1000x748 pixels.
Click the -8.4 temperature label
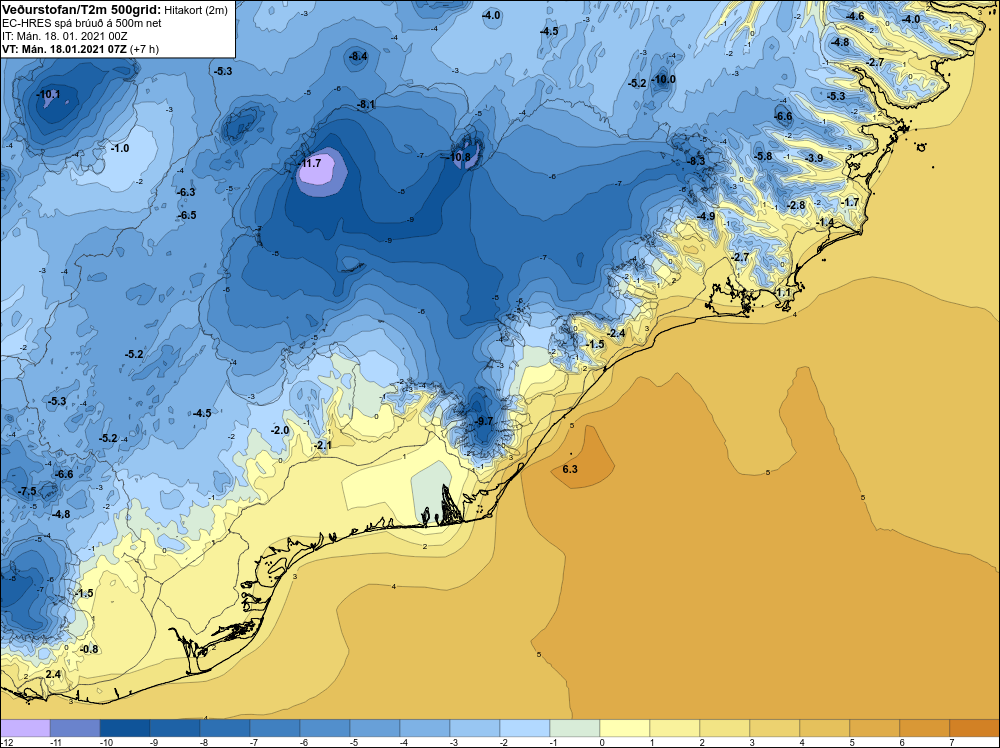click(x=358, y=57)
